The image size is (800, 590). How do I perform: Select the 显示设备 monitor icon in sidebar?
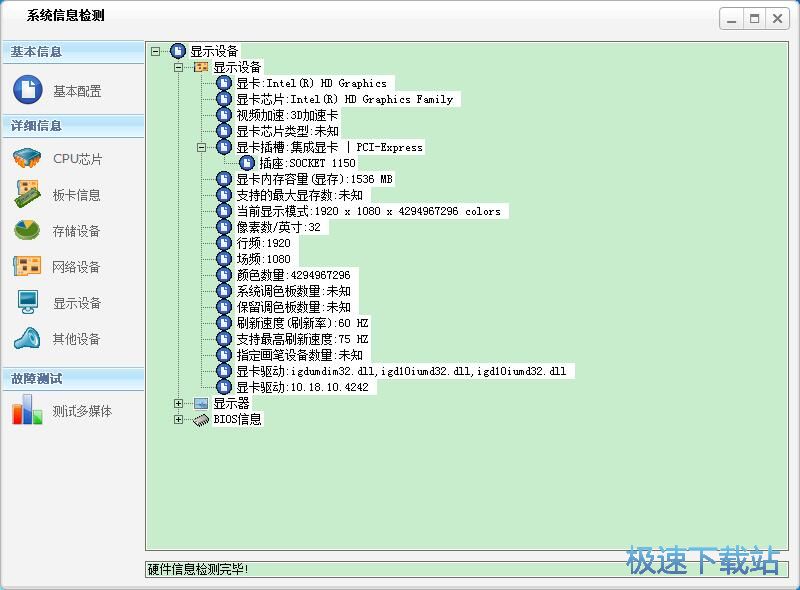(x=28, y=302)
